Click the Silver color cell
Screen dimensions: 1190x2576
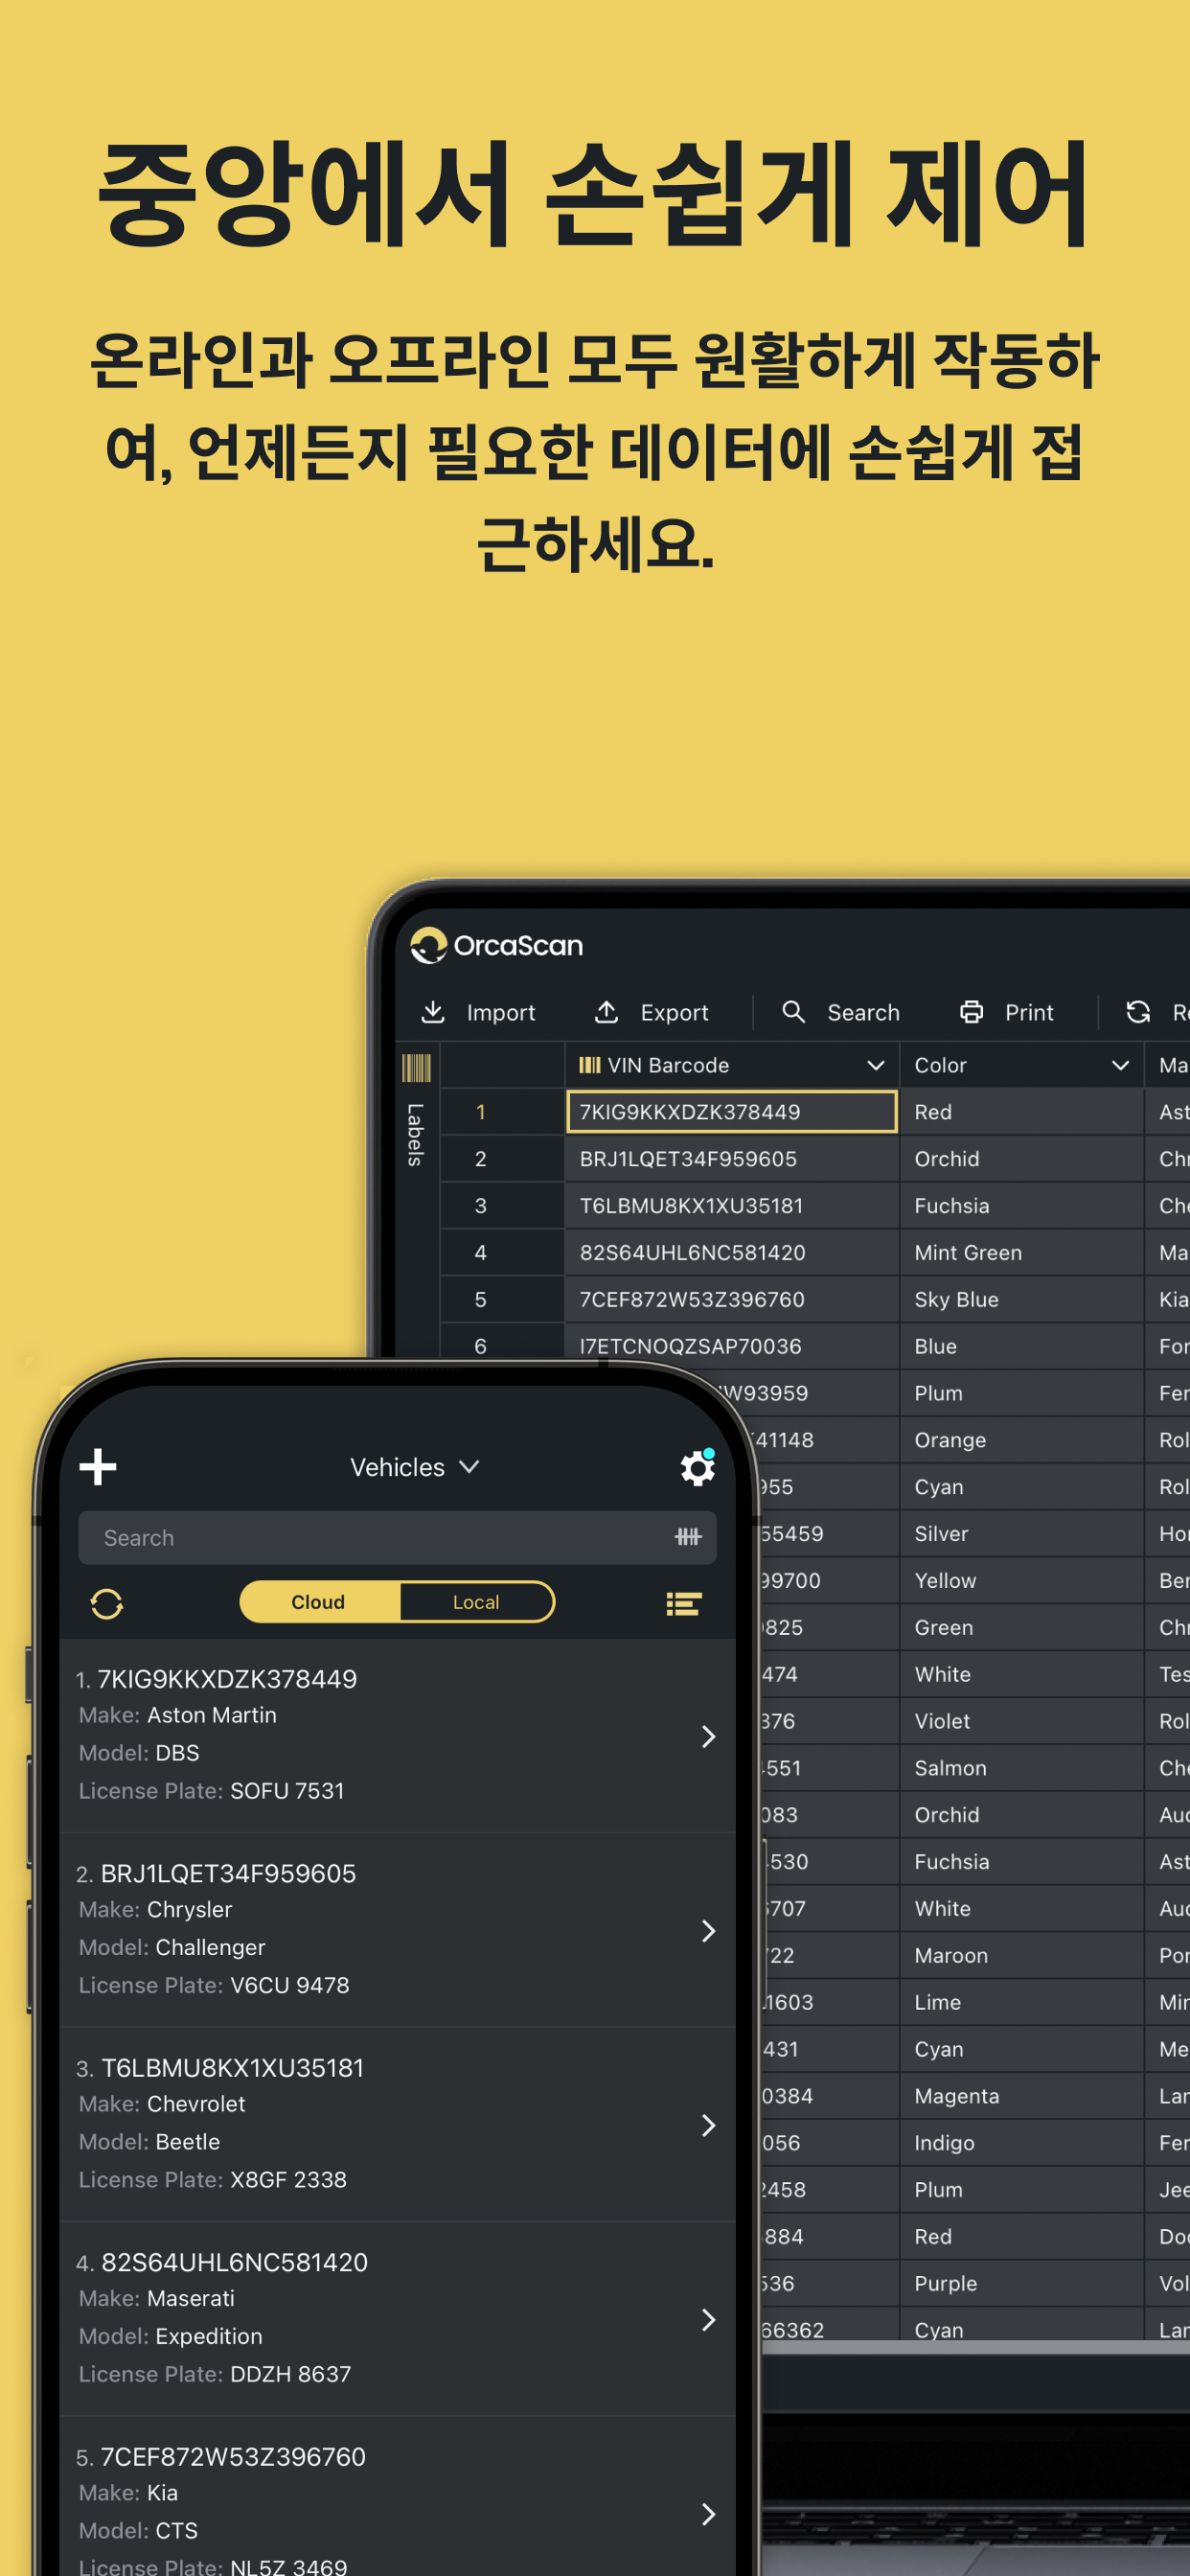[1022, 1534]
